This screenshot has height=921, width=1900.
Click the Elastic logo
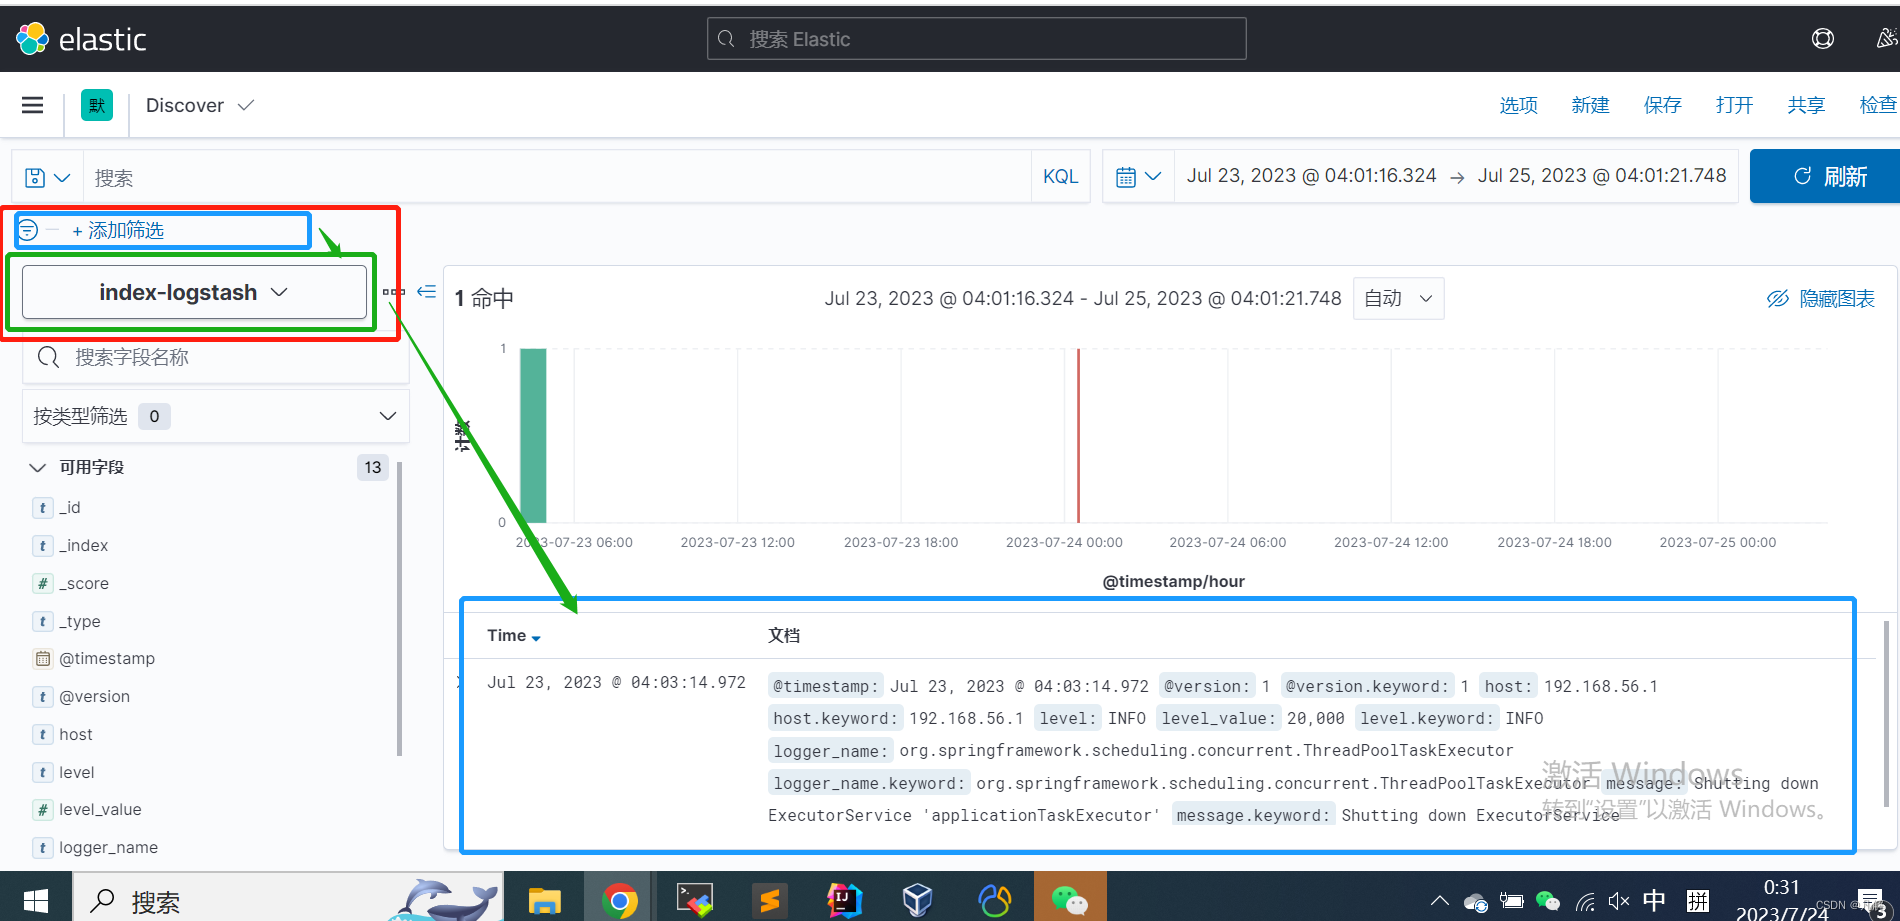click(x=81, y=39)
